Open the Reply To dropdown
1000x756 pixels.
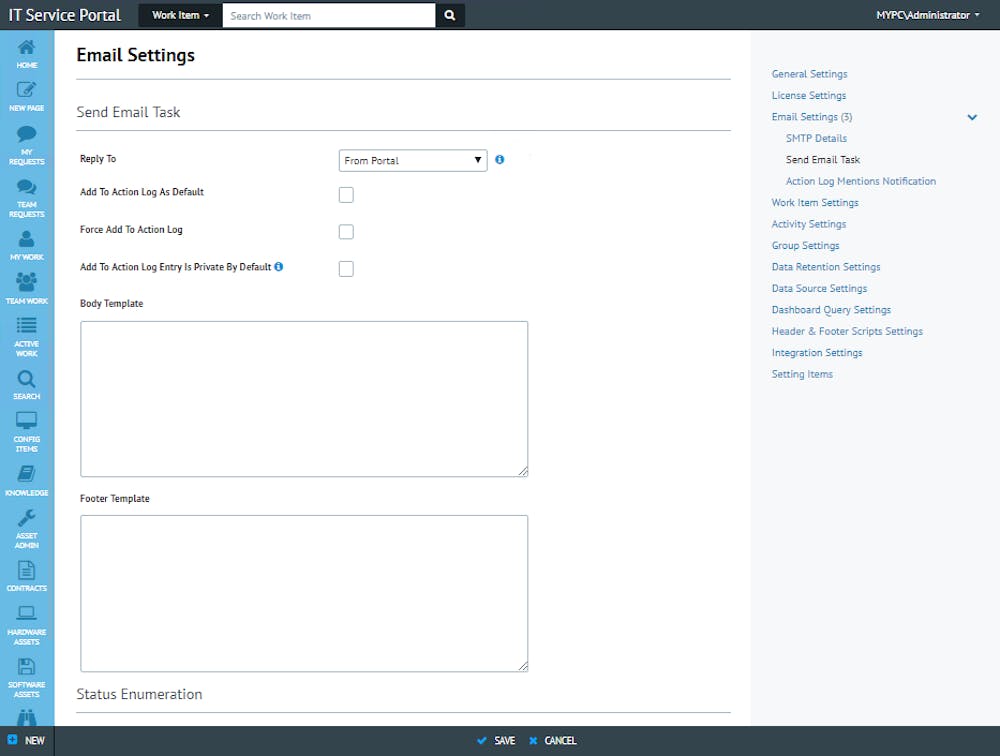point(412,160)
